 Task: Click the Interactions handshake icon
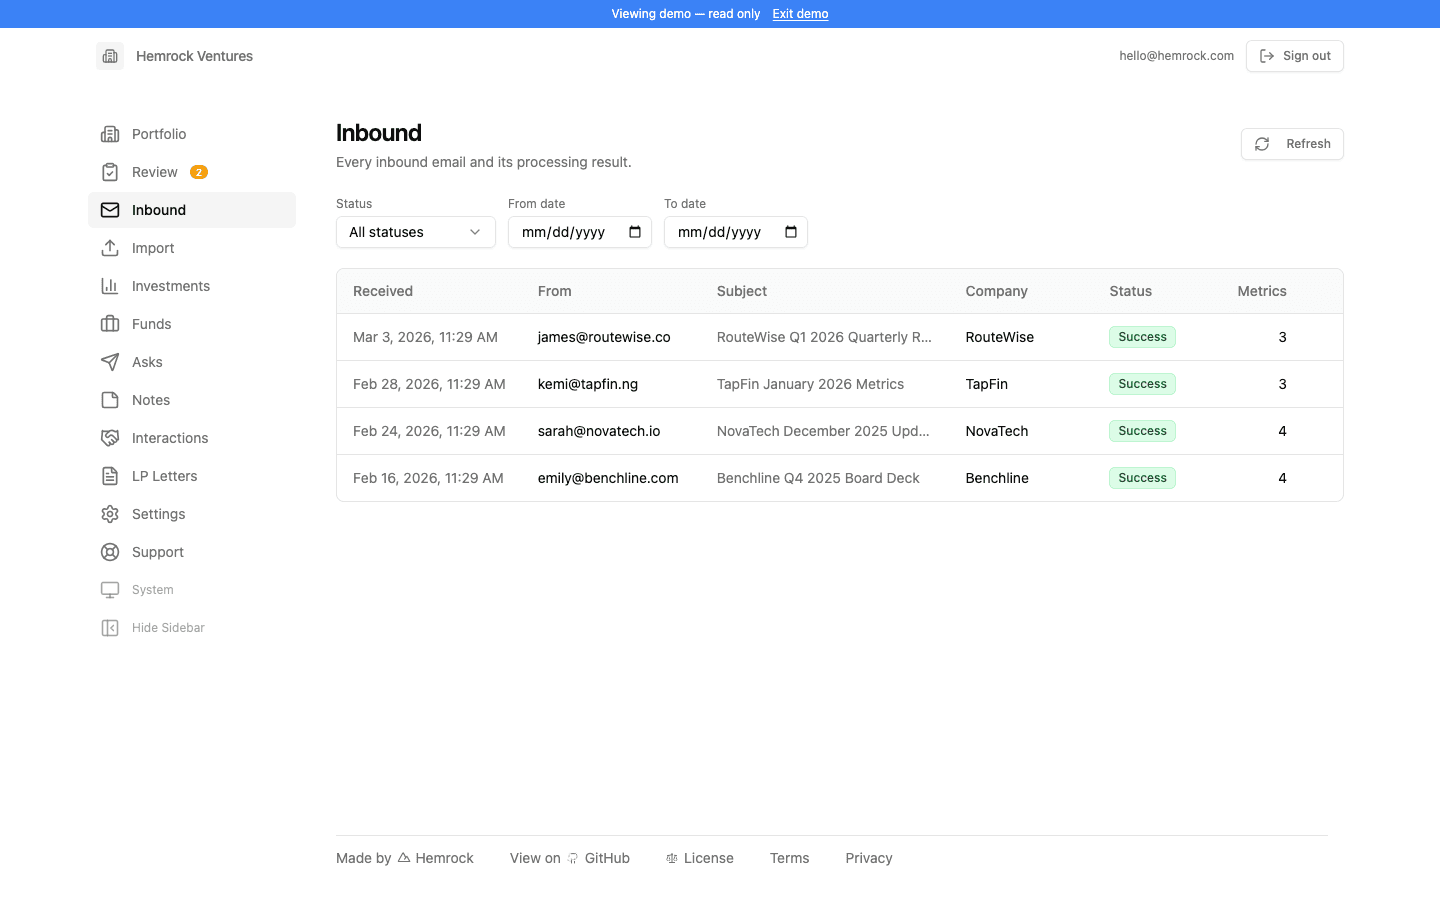pos(110,438)
